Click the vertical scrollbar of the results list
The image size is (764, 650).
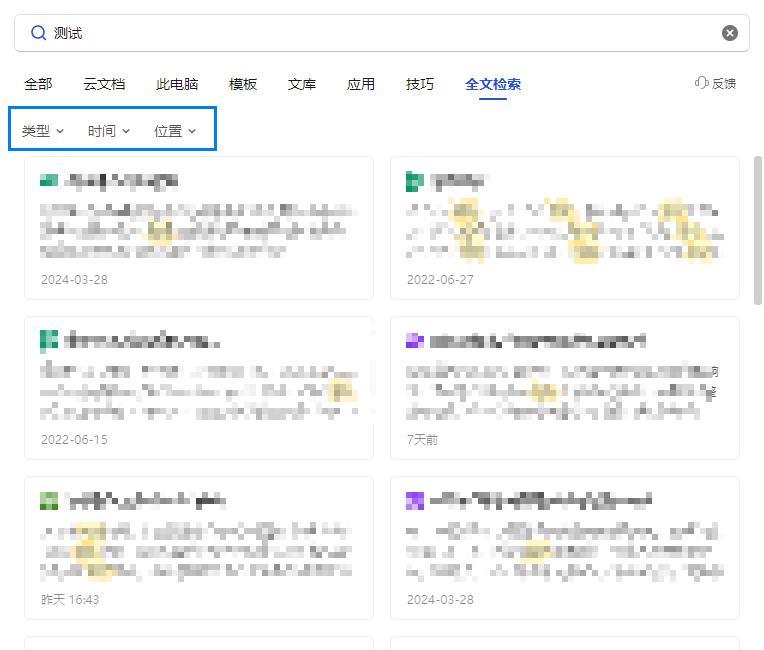click(x=757, y=230)
